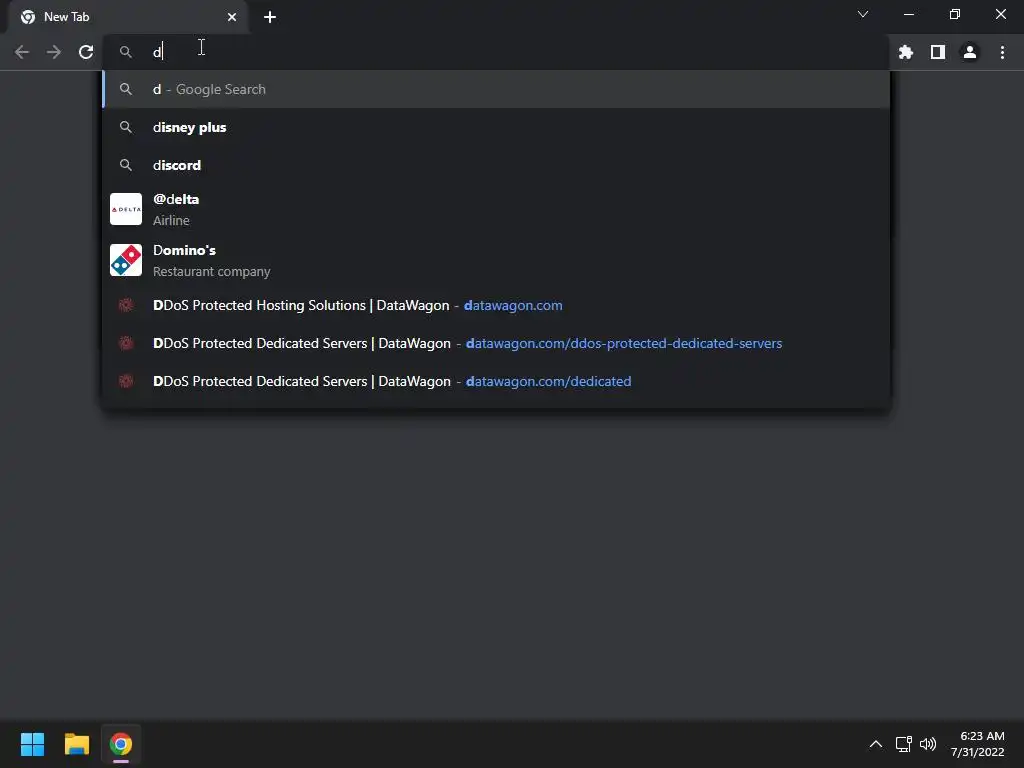Click DataWagon favicon beside Hosting Solutions

click(x=126, y=305)
